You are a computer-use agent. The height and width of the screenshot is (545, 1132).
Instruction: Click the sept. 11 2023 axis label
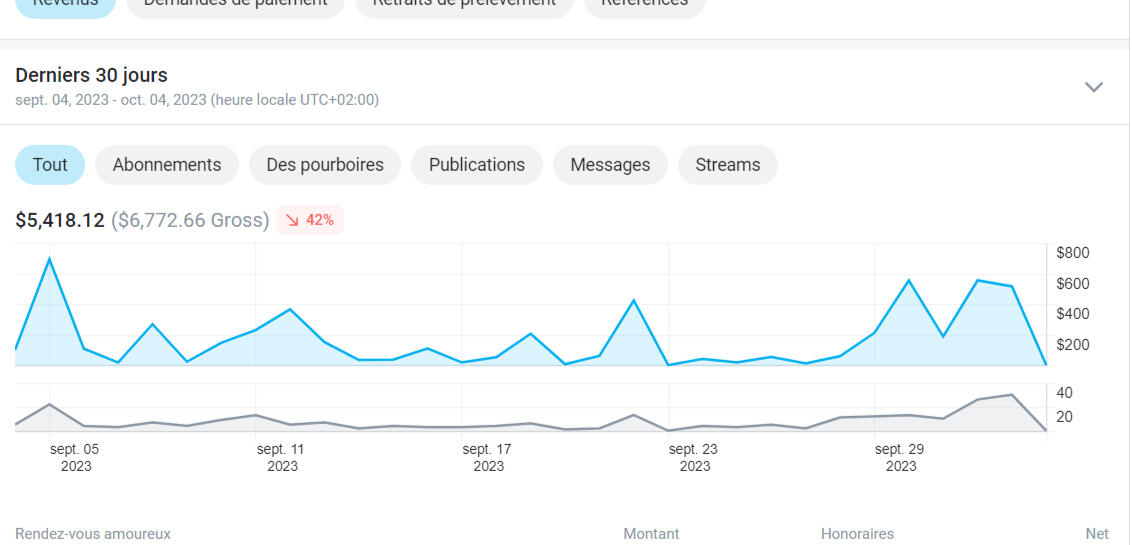click(x=281, y=458)
